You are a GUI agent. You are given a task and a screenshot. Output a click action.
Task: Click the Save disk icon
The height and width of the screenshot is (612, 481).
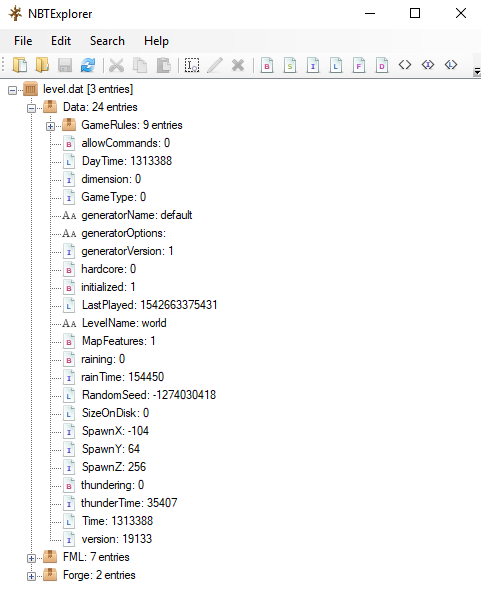pyautogui.click(x=65, y=65)
